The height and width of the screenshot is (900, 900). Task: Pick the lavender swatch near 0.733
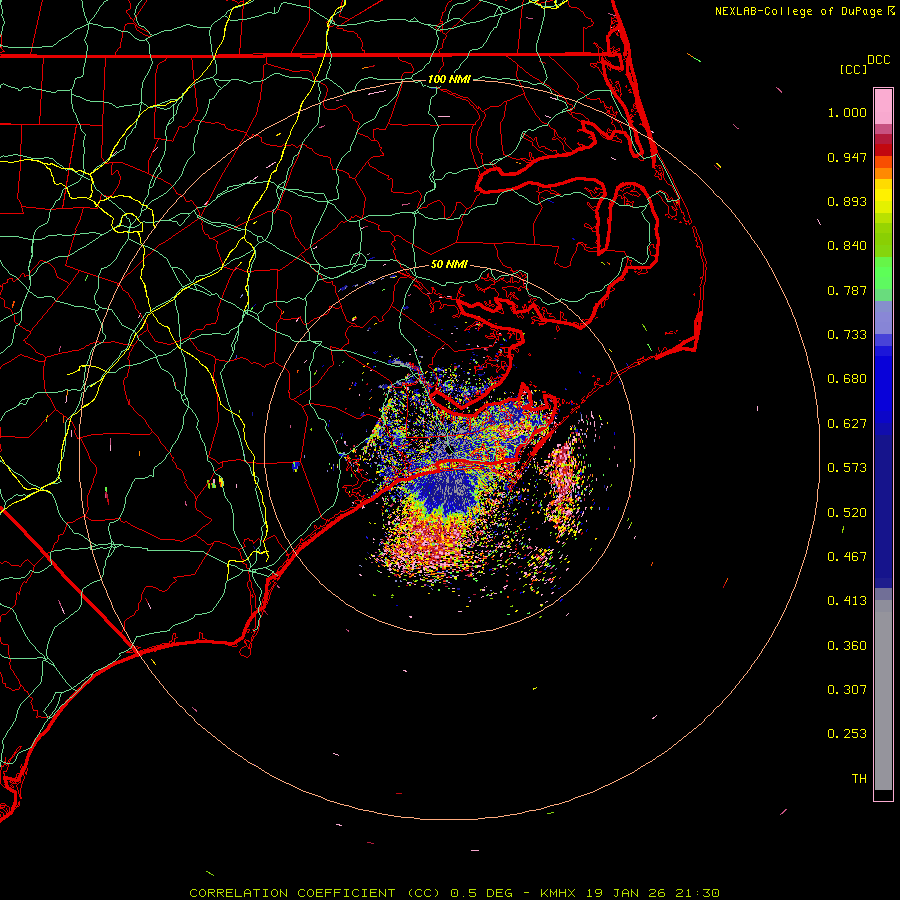click(x=883, y=318)
